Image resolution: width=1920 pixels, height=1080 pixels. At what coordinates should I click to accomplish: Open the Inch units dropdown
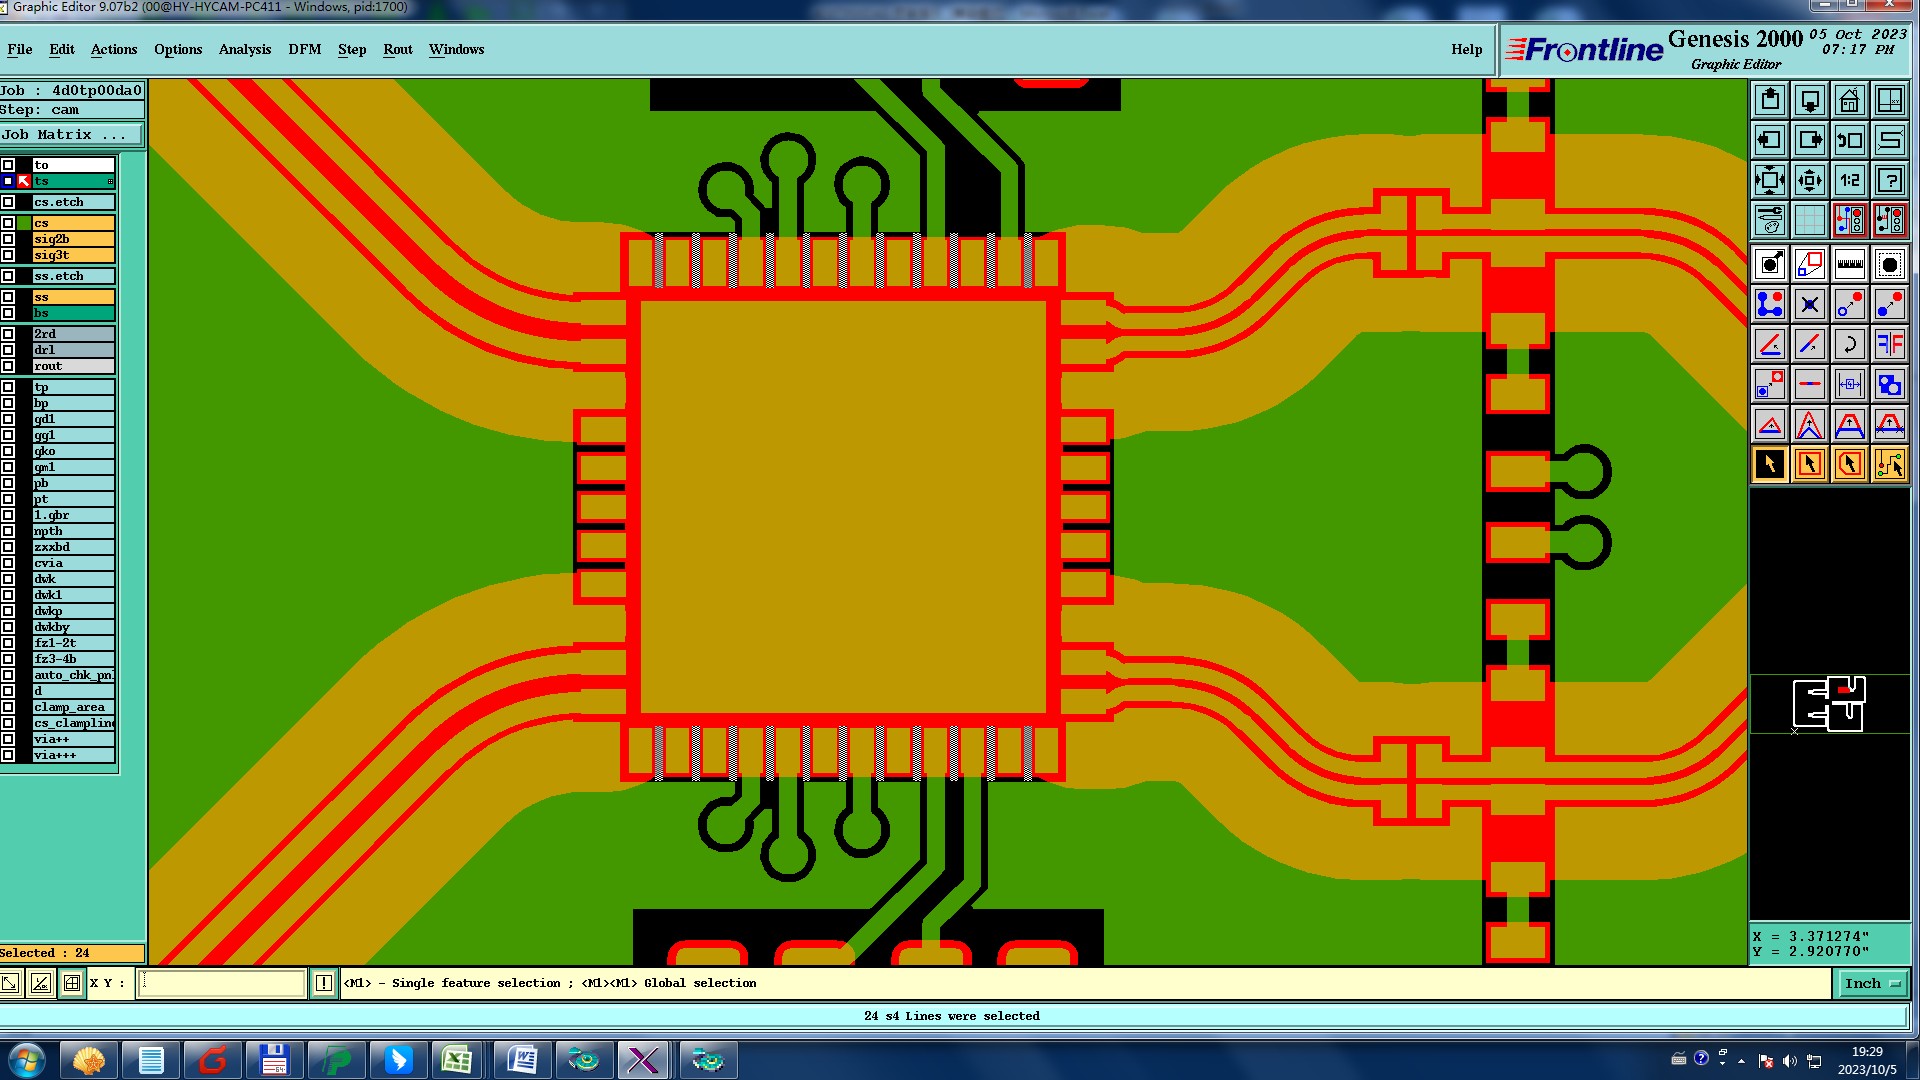(1872, 983)
